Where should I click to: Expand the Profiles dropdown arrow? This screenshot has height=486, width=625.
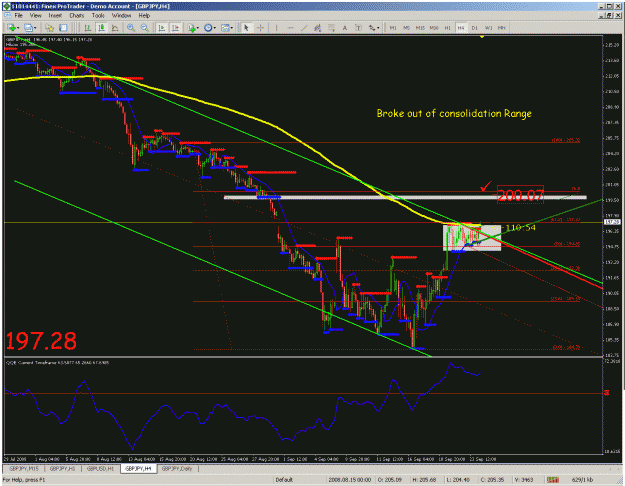click(35, 28)
